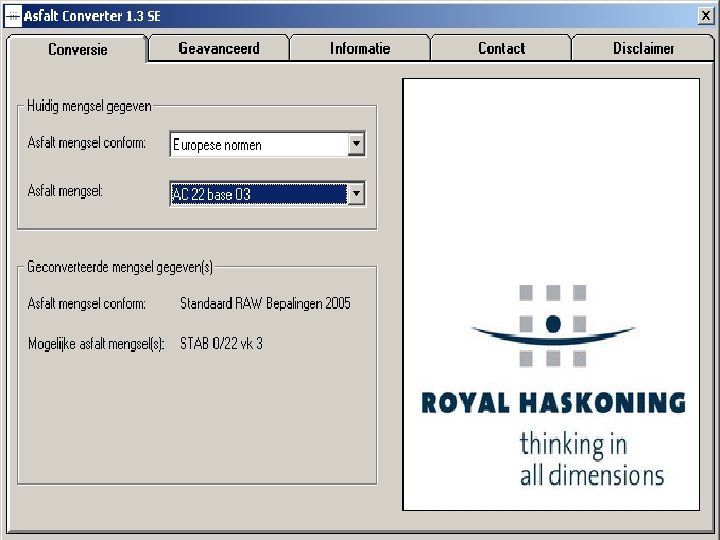Switch to the Conversie tab
Image resolution: width=720 pixels, height=540 pixels.
click(78, 49)
